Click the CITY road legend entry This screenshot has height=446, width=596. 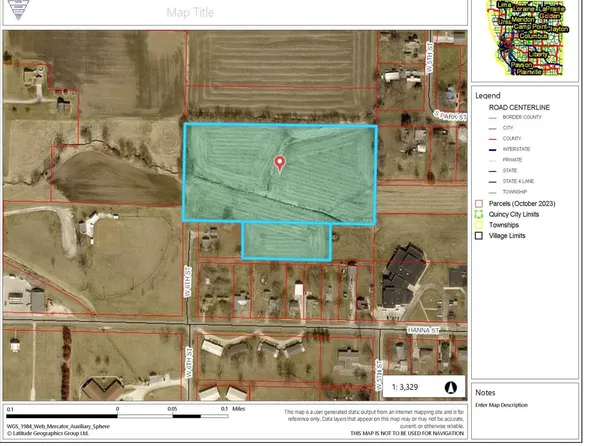click(x=508, y=128)
